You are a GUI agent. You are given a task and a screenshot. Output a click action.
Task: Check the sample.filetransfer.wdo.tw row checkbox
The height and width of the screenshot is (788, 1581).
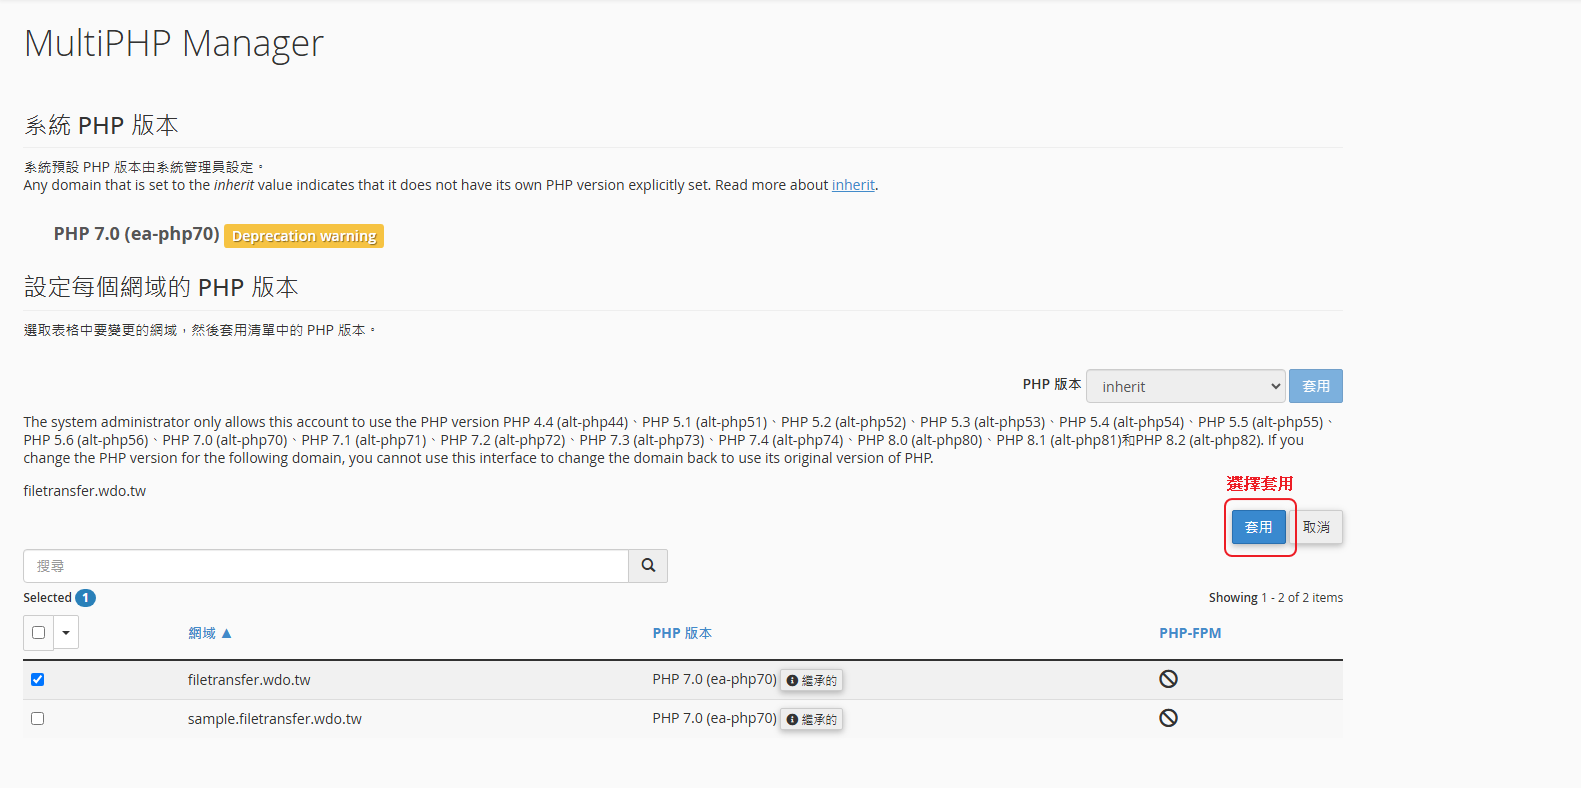[38, 719]
